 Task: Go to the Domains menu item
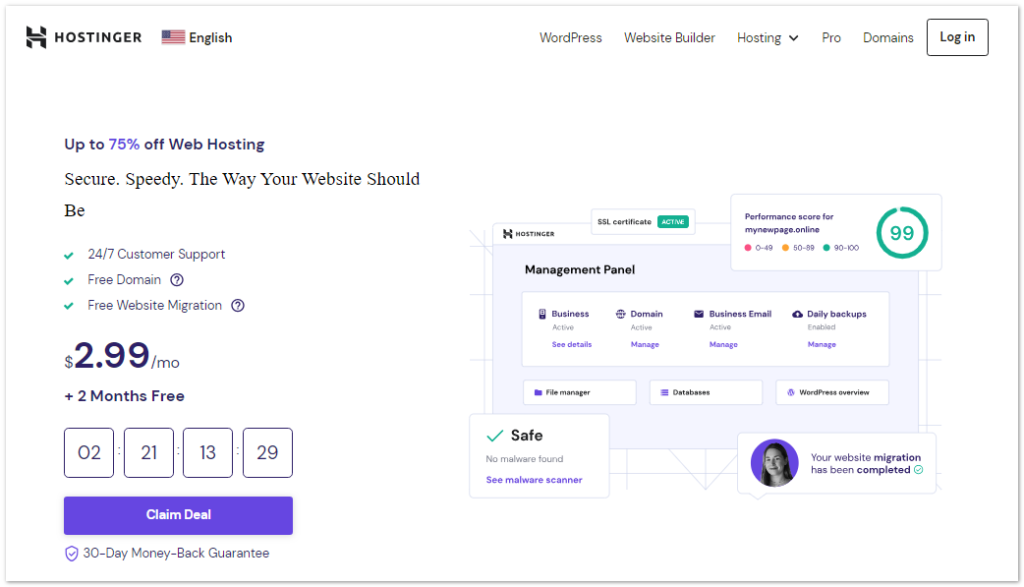tap(888, 37)
